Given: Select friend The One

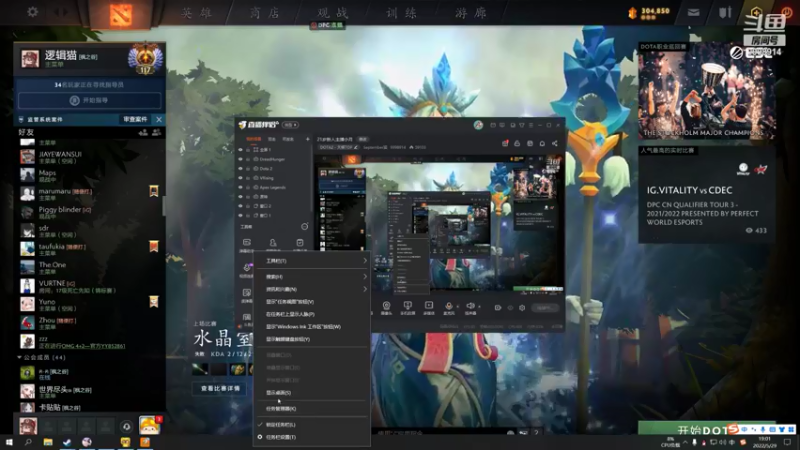Looking at the screenshot, I should point(87,267).
